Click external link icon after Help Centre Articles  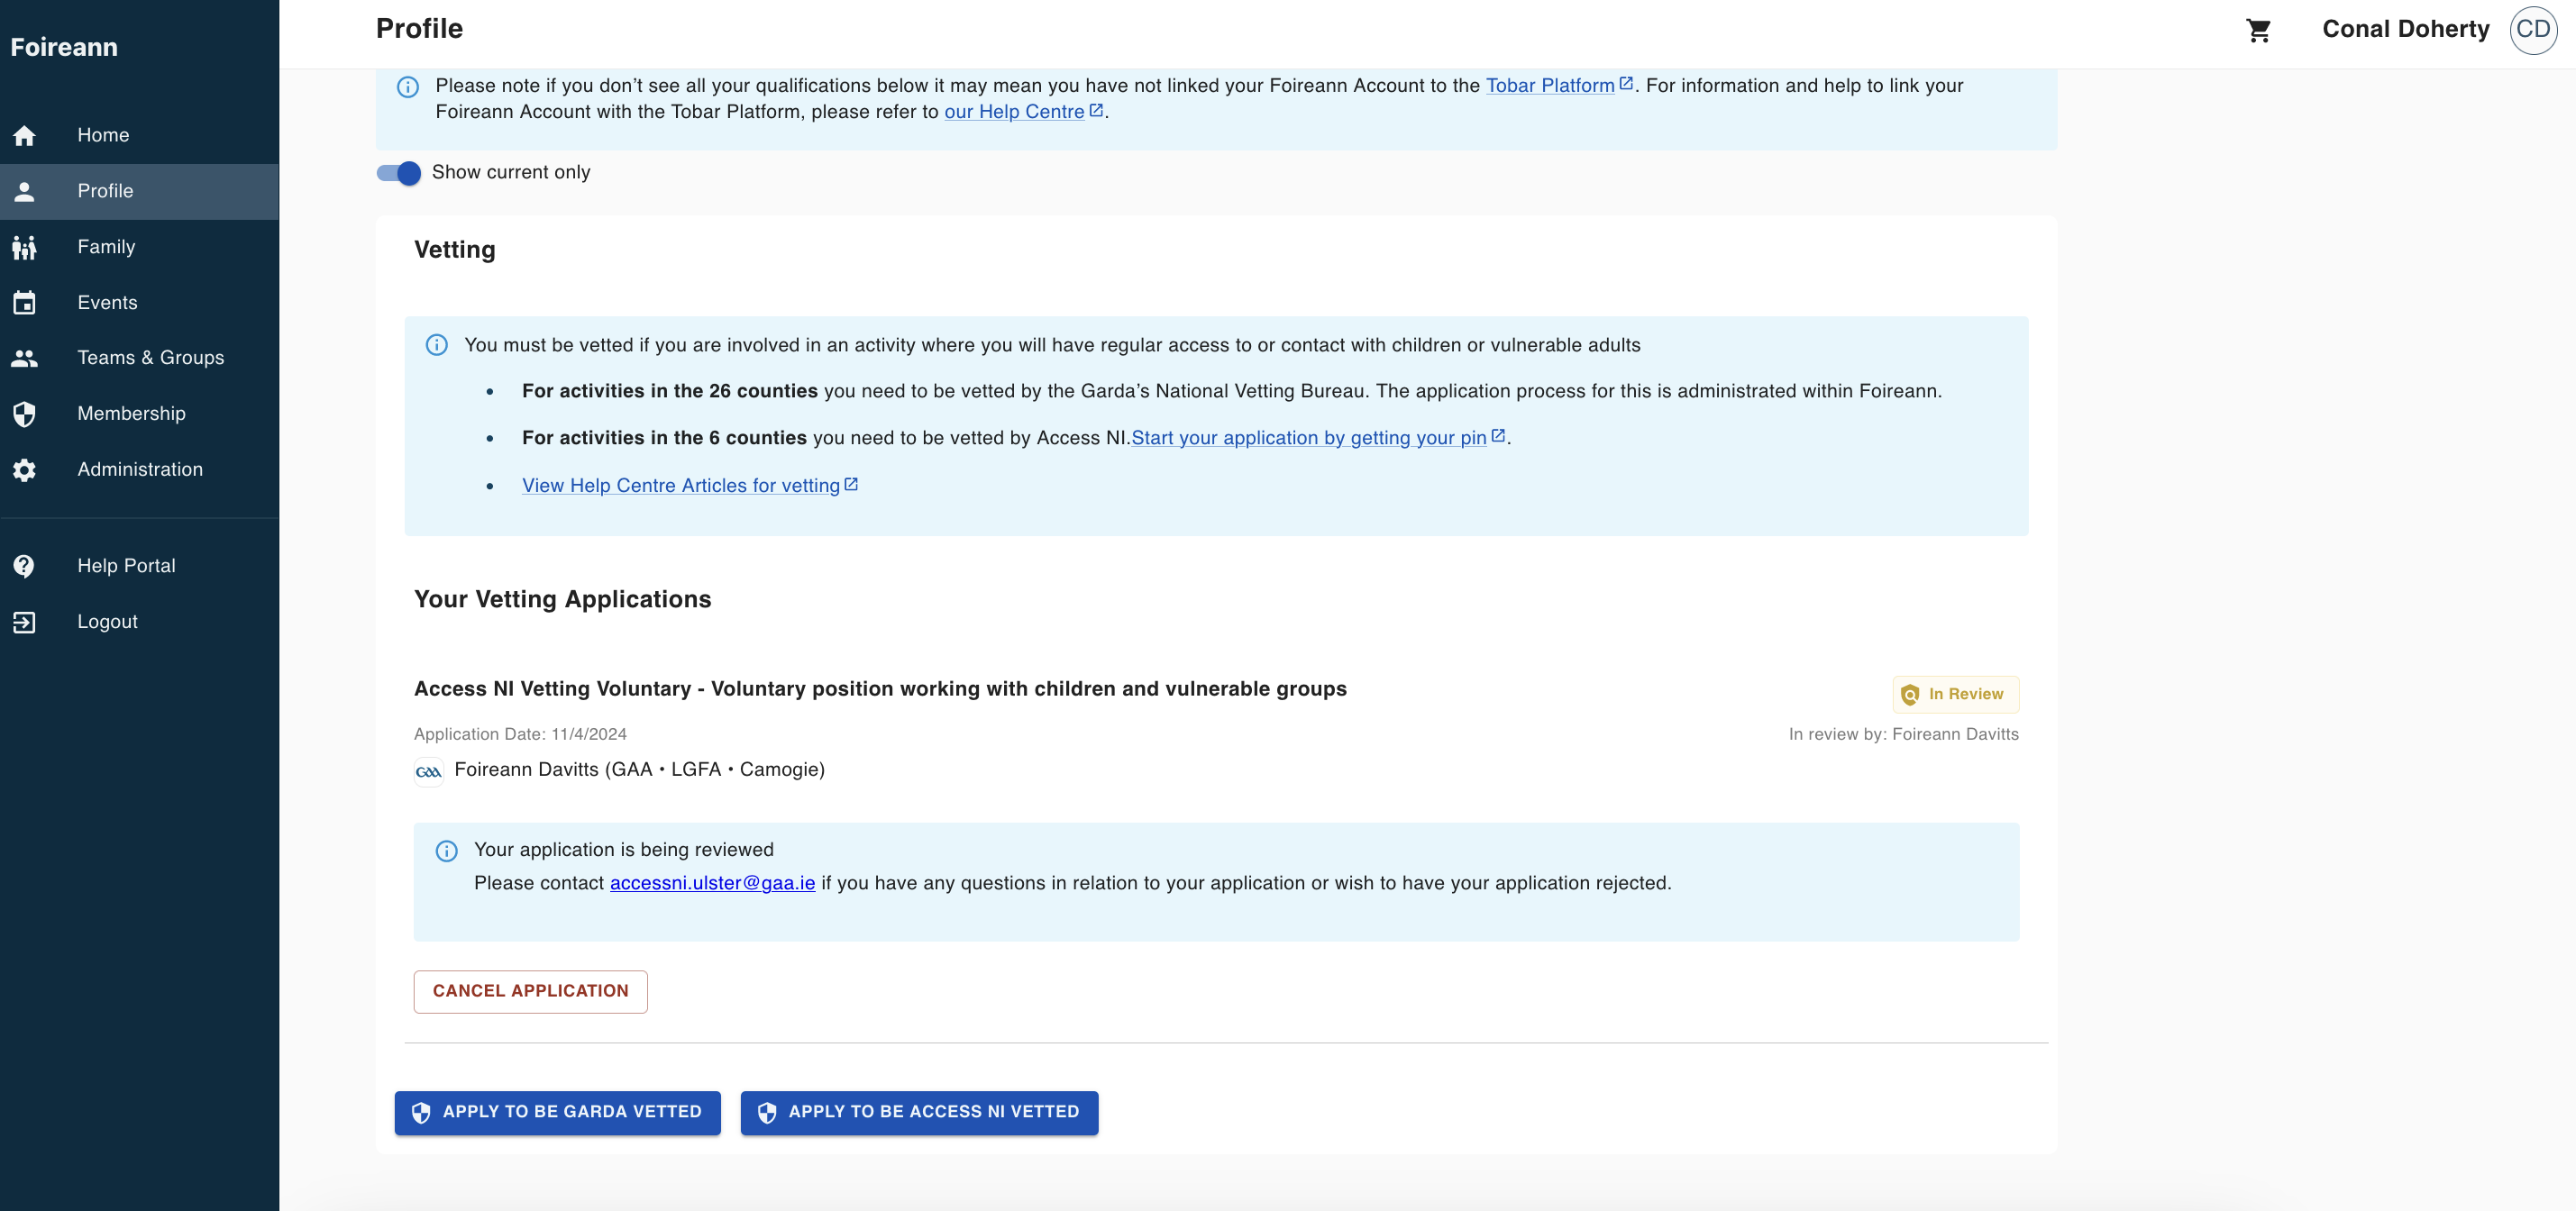(x=851, y=484)
